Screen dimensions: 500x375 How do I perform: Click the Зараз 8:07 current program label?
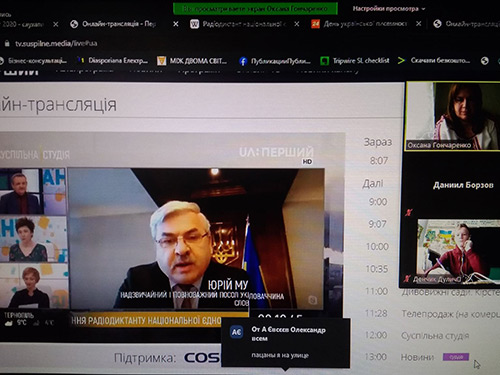point(378,151)
